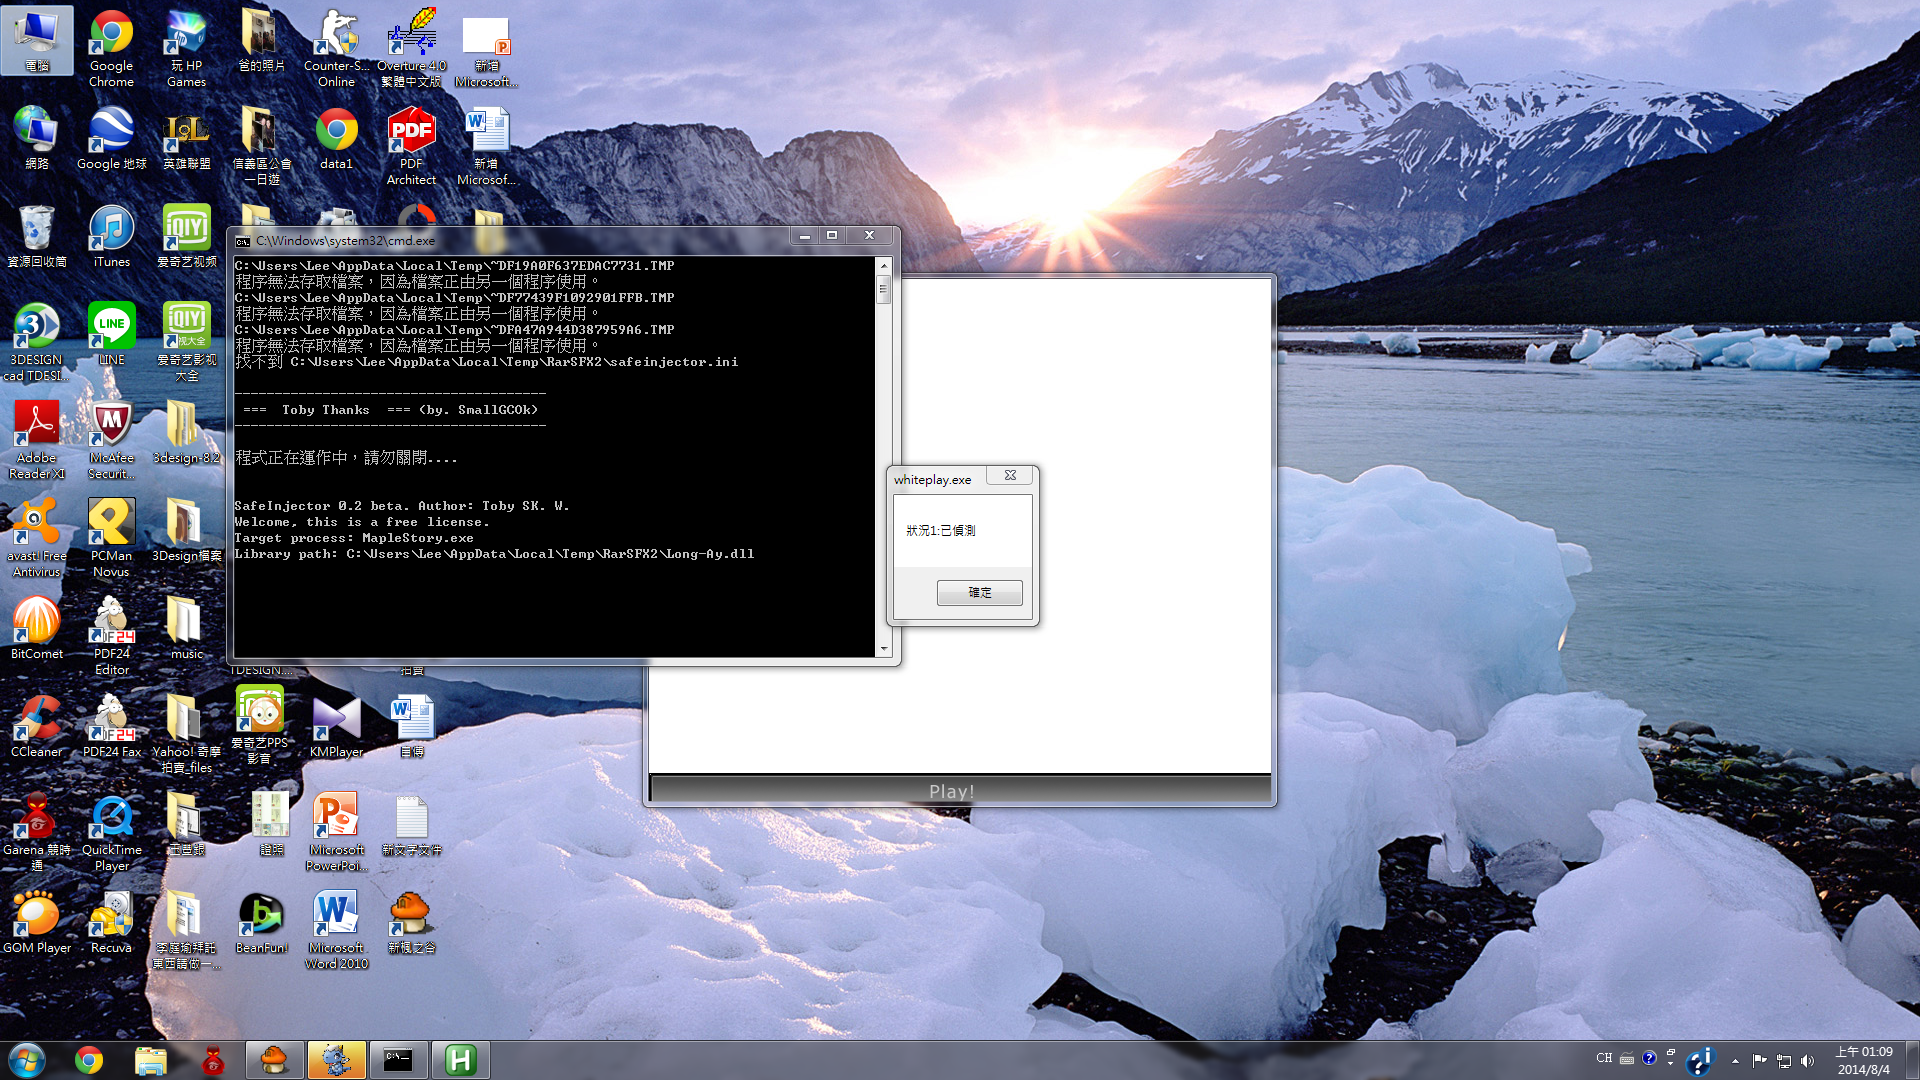The width and height of the screenshot is (1920, 1080).
Task: Open PDF Architect desktop icon
Action: (411, 146)
